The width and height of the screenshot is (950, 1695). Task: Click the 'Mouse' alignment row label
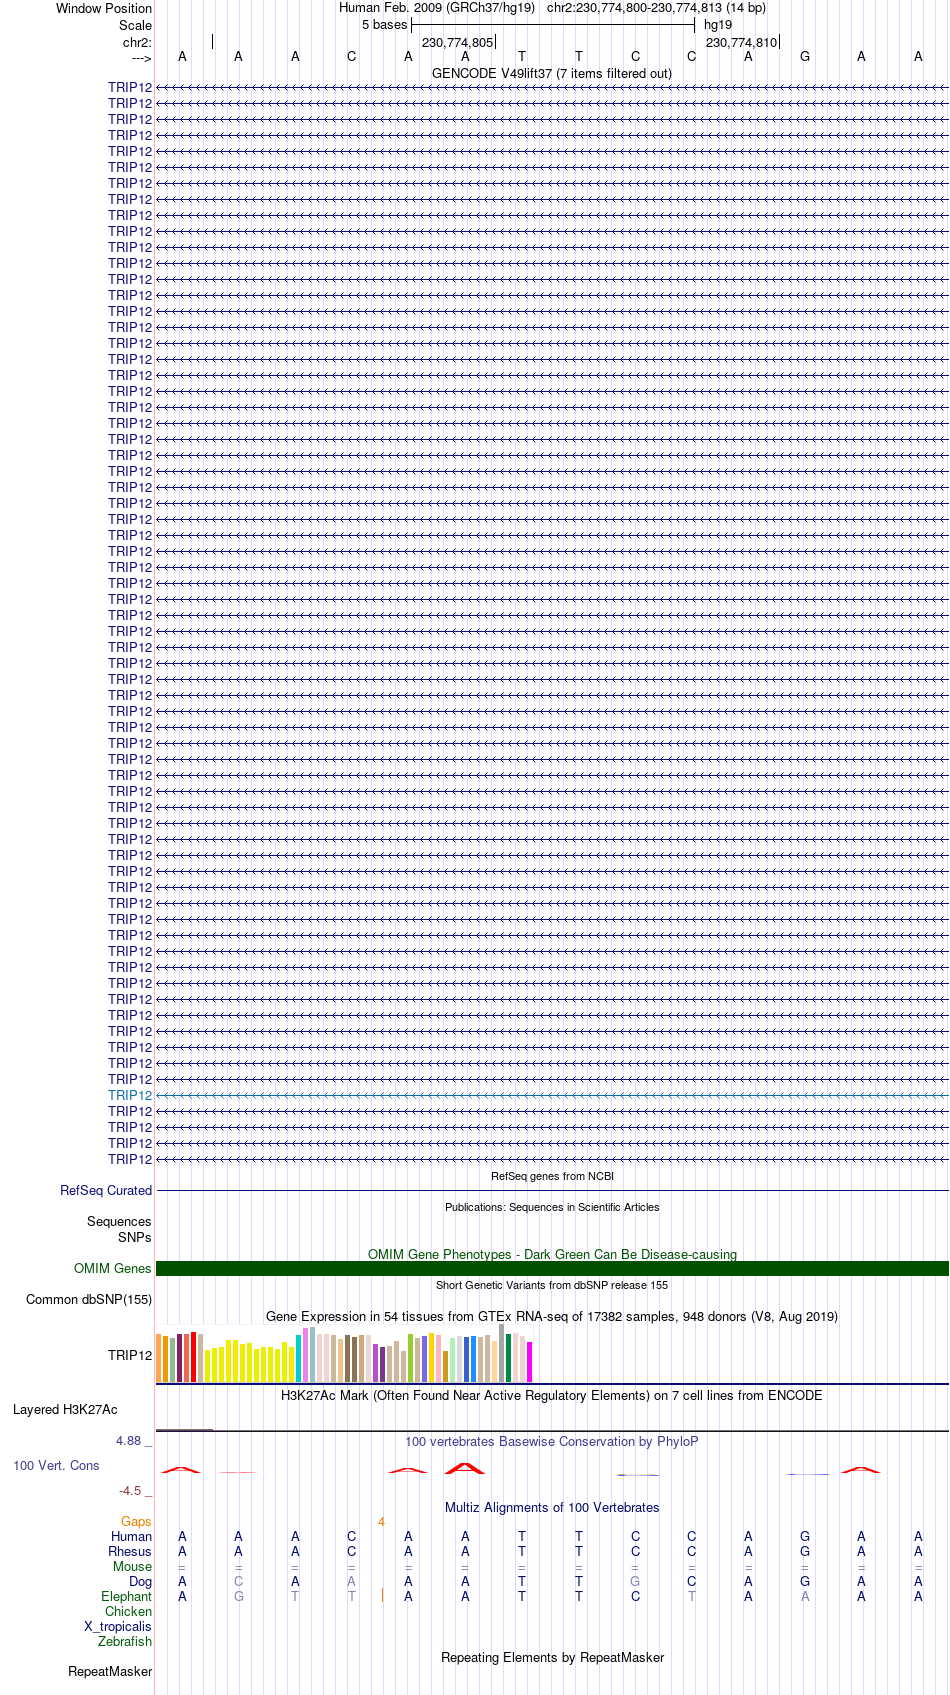click(132, 1566)
